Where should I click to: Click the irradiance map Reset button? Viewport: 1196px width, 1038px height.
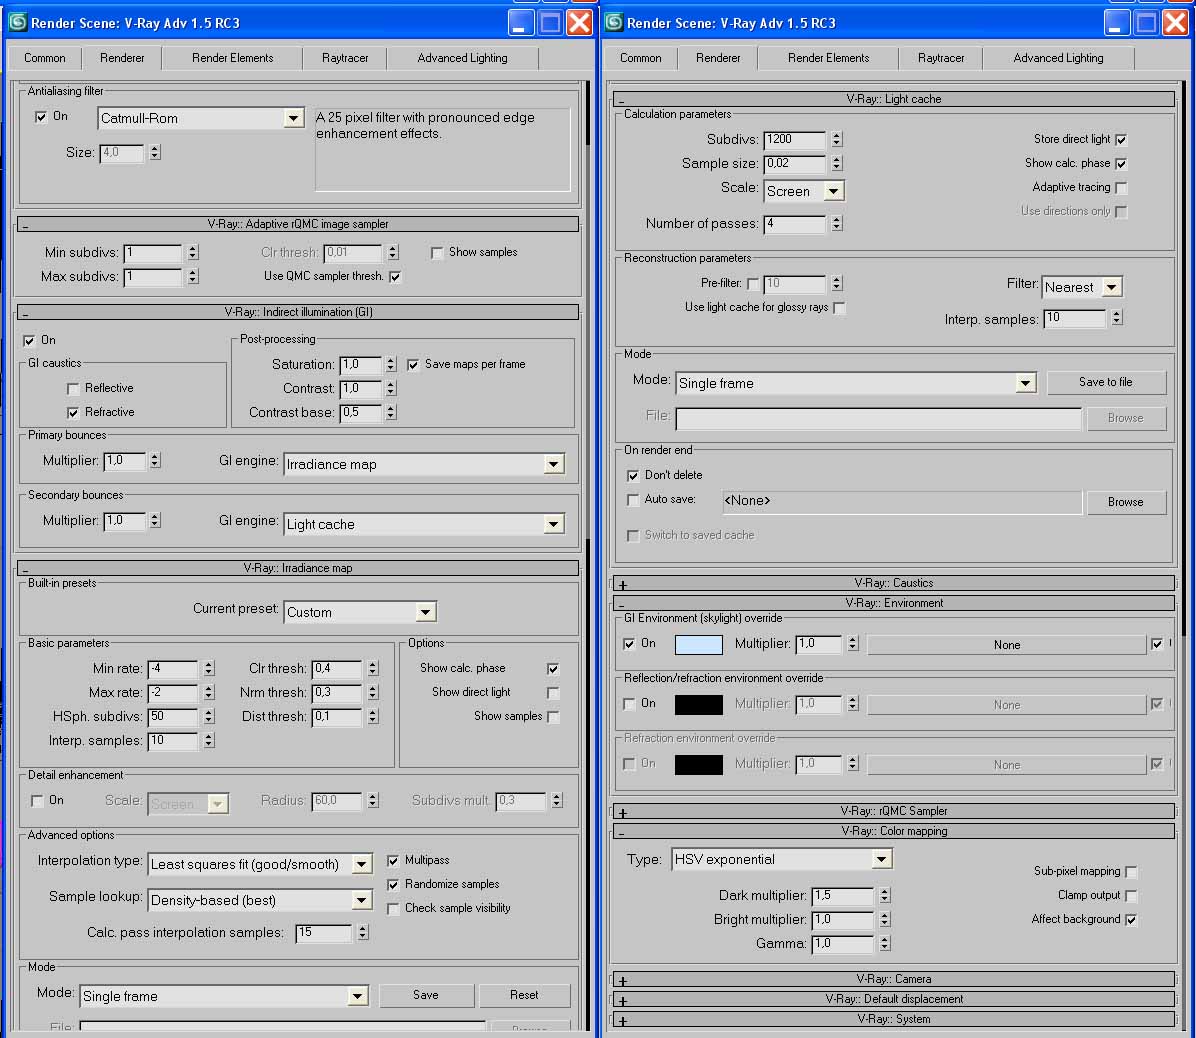coord(523,995)
